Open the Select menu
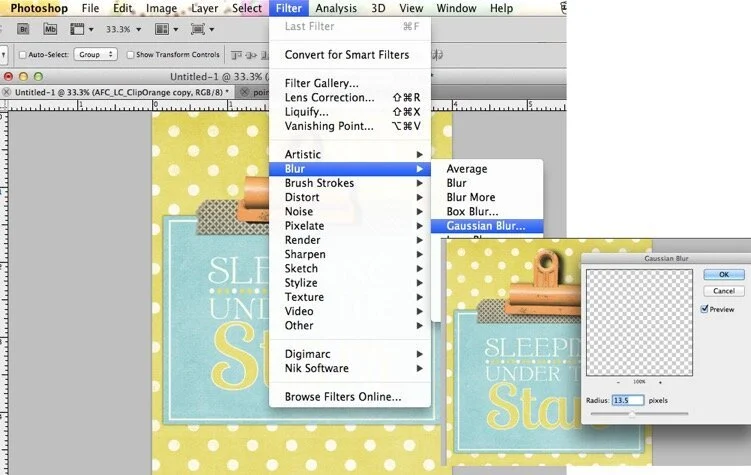Image resolution: width=751 pixels, height=475 pixels. pyautogui.click(x=247, y=8)
